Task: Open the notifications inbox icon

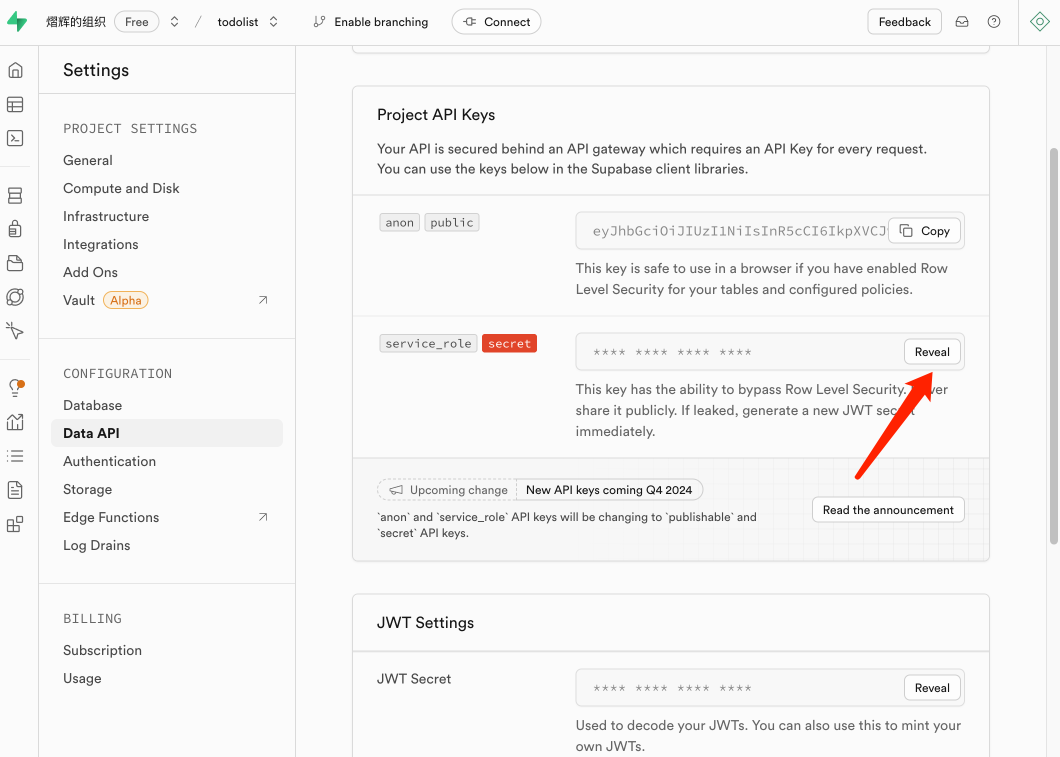Action: click(962, 22)
